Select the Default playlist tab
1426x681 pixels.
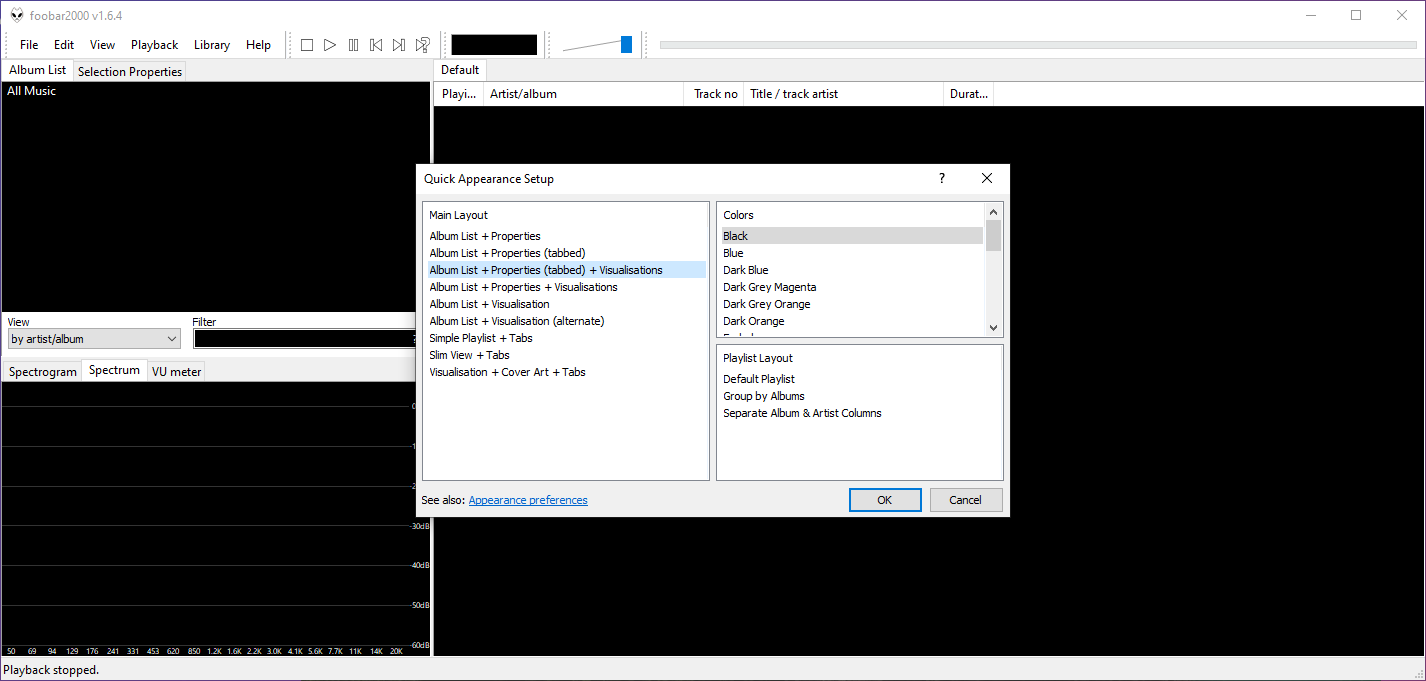[460, 70]
